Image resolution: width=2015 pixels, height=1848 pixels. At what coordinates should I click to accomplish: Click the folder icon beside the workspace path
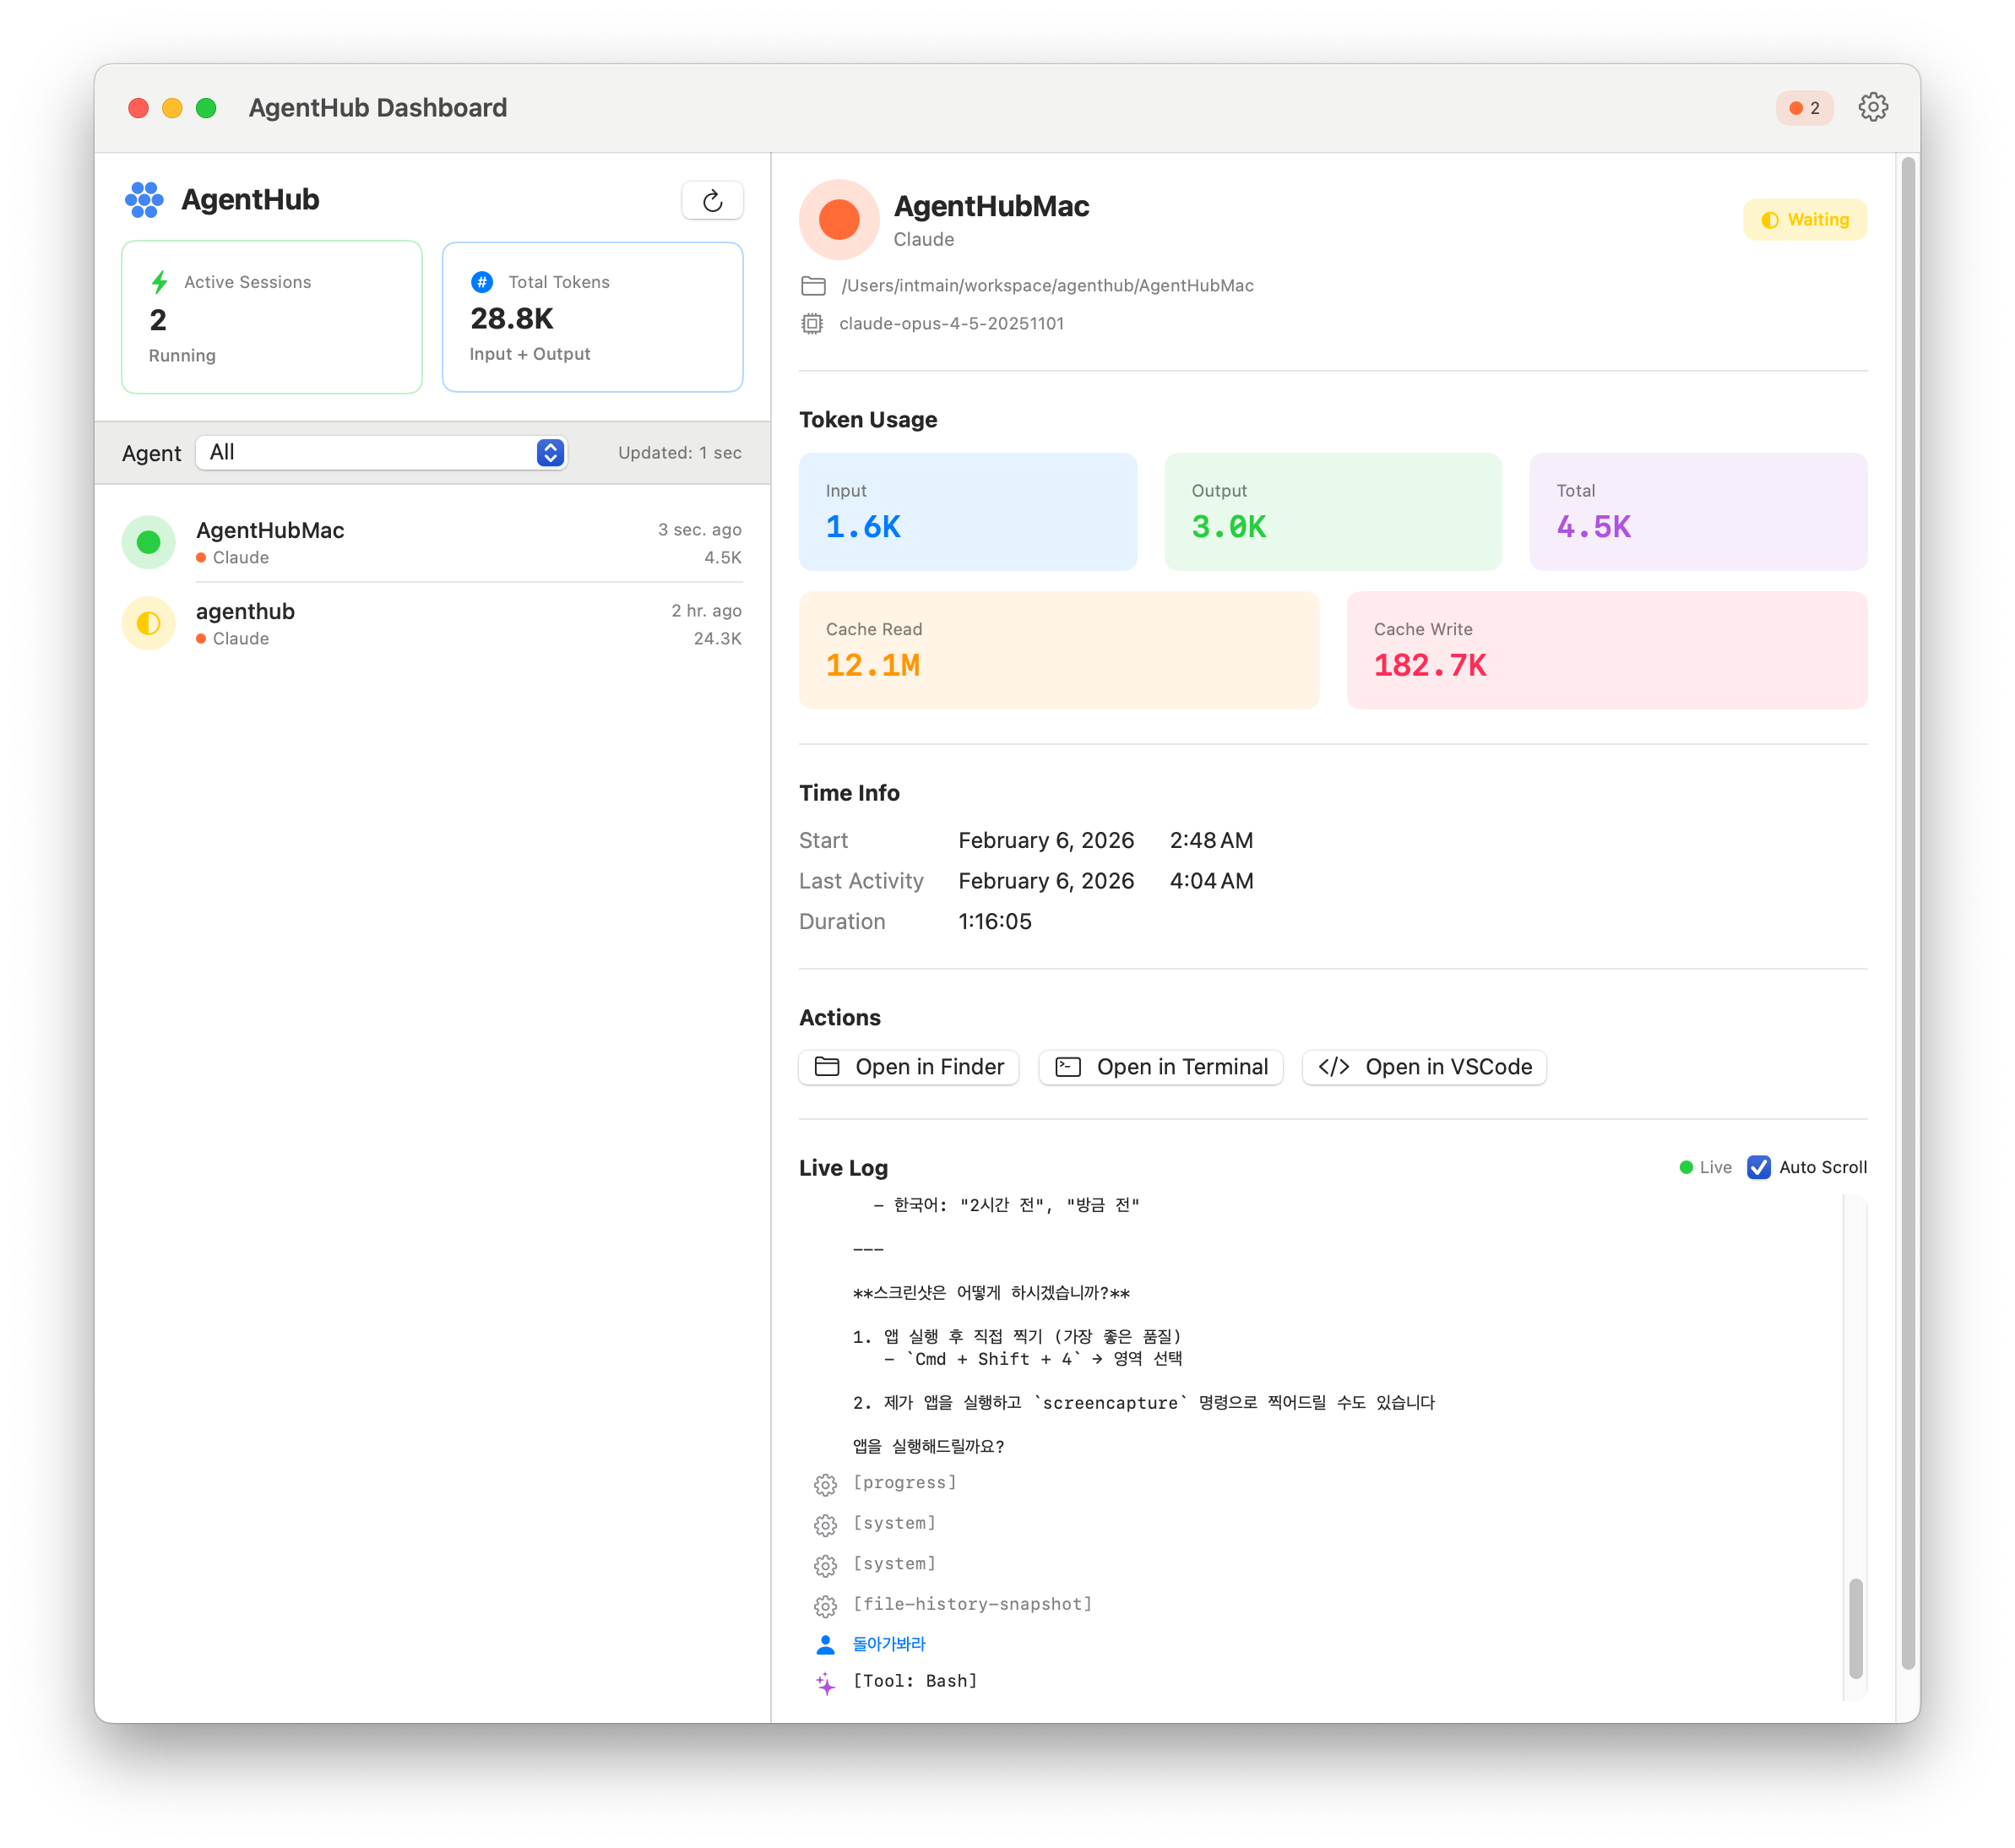tap(812, 285)
